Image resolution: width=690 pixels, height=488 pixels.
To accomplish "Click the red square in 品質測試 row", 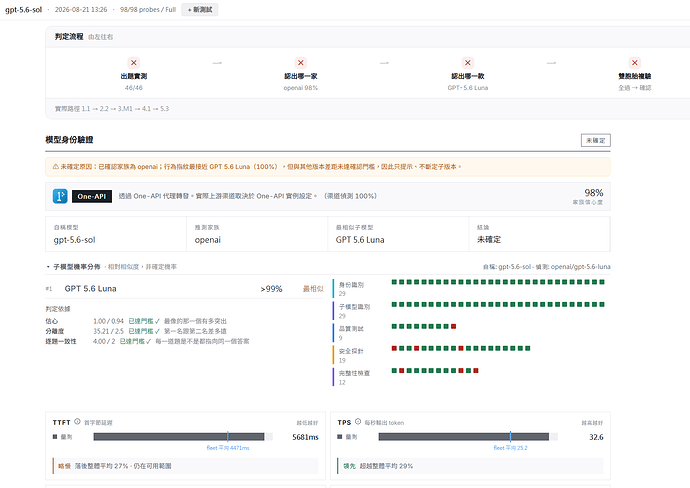I will coord(453,326).
